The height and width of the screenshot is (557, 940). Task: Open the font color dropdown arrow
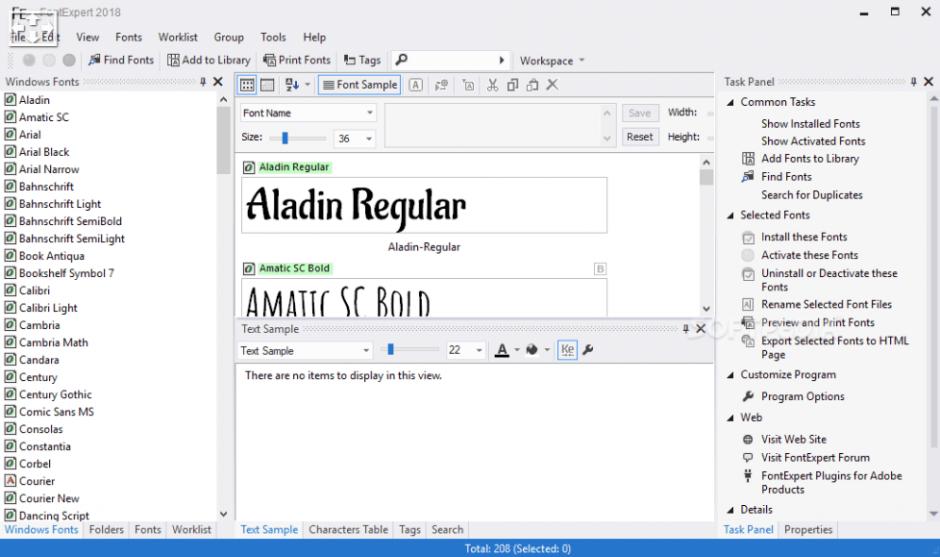(517, 350)
